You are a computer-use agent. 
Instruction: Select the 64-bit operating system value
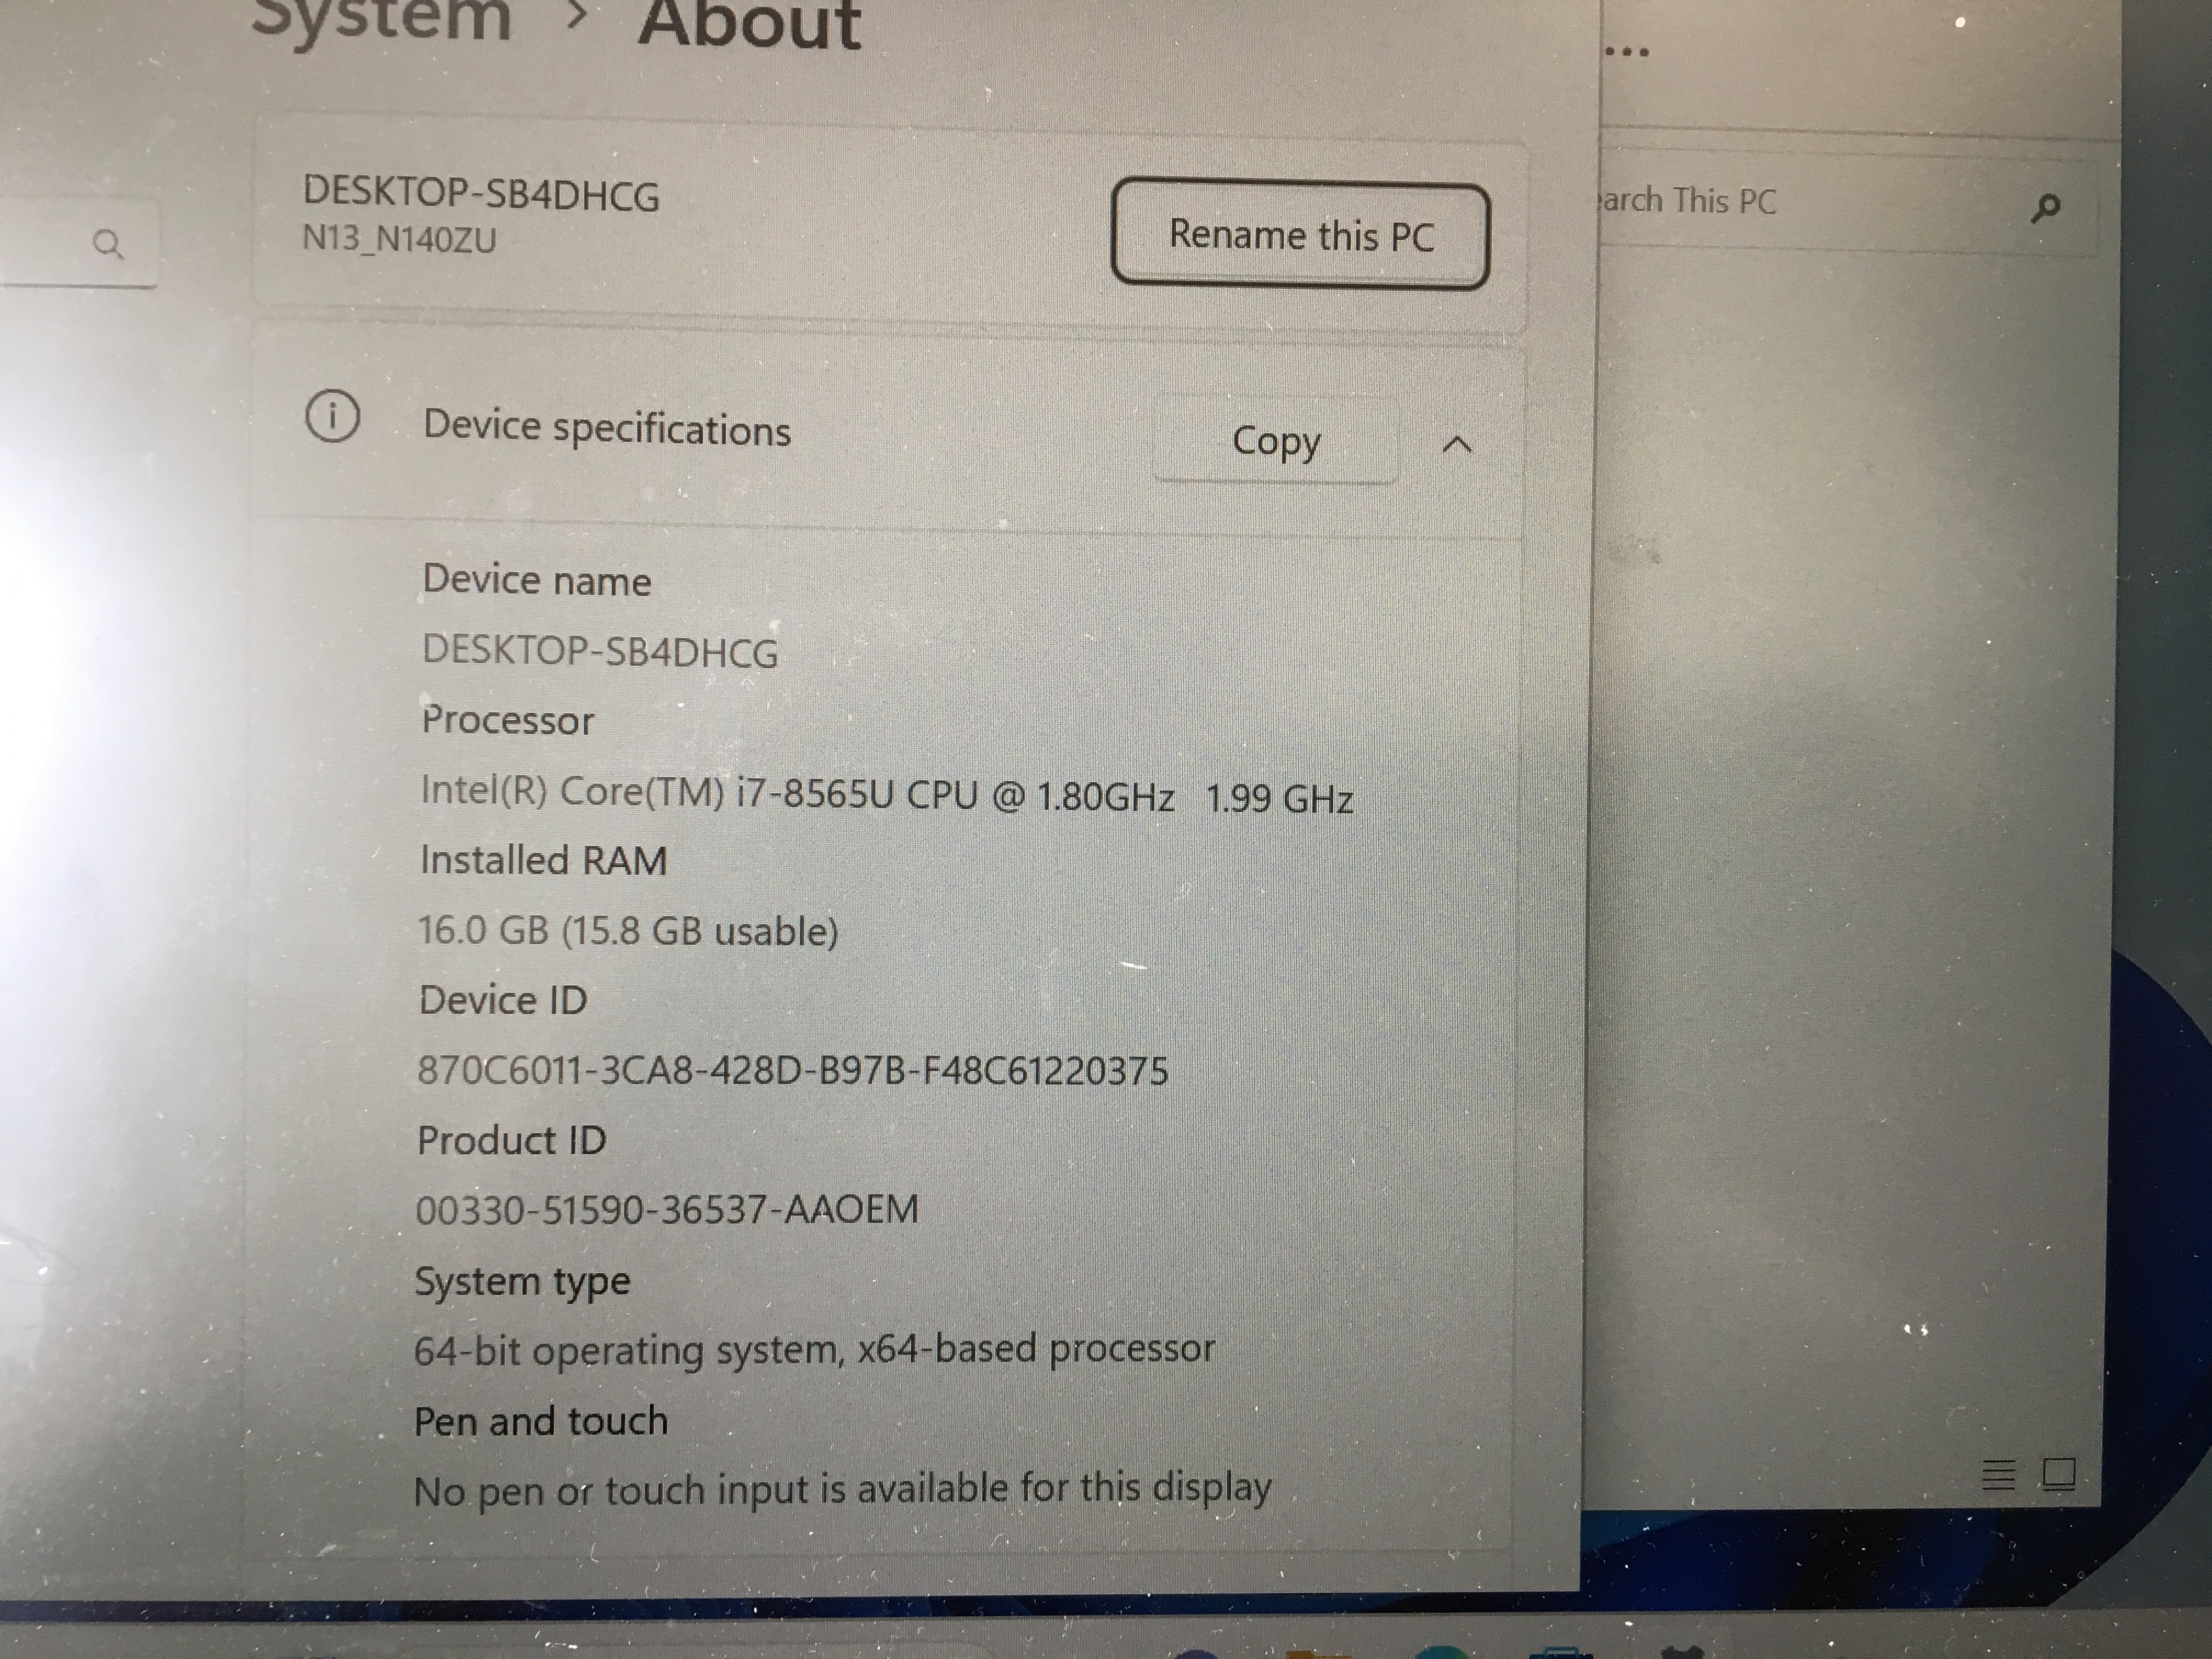(x=815, y=1350)
